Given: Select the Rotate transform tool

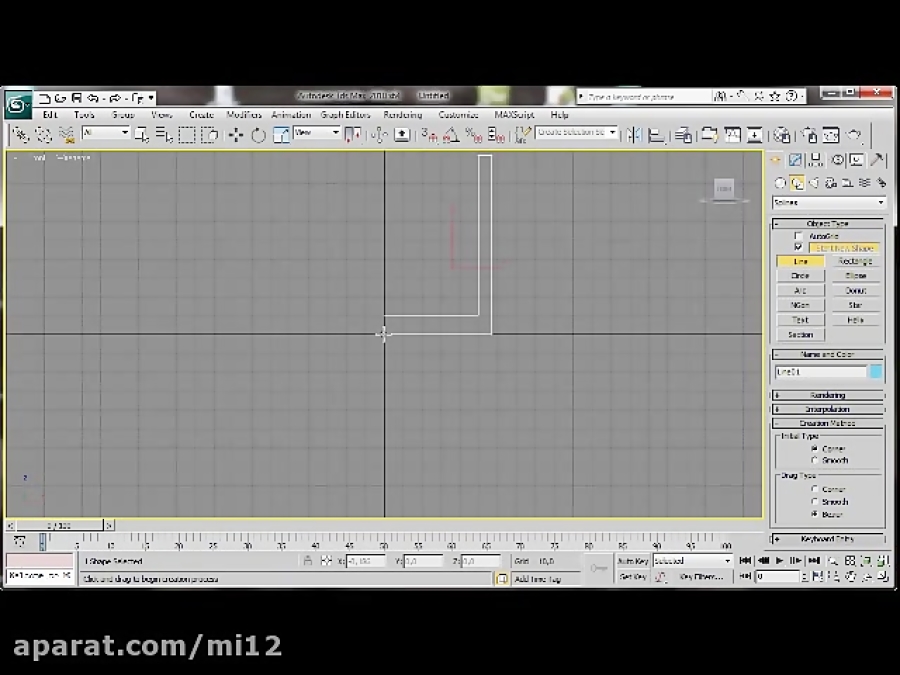Looking at the screenshot, I should coord(258,134).
